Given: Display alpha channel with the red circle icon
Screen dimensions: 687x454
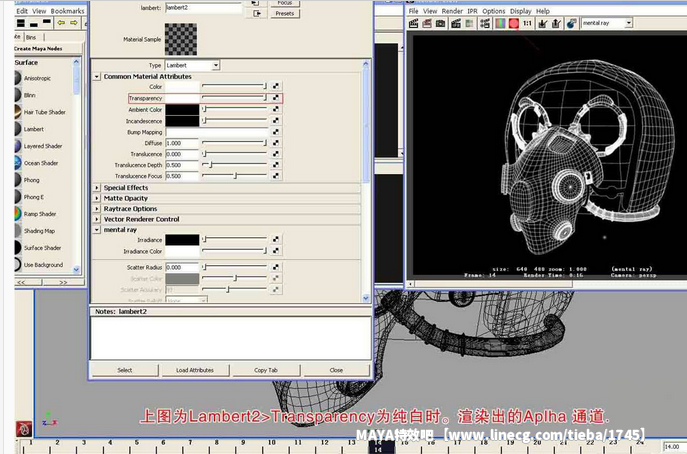Looking at the screenshot, I should [x=513, y=23].
